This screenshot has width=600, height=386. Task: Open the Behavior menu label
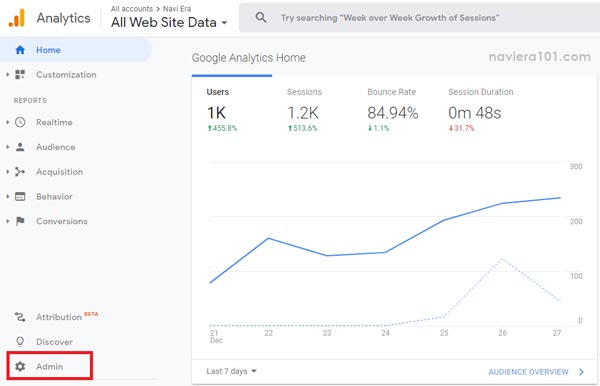(54, 197)
